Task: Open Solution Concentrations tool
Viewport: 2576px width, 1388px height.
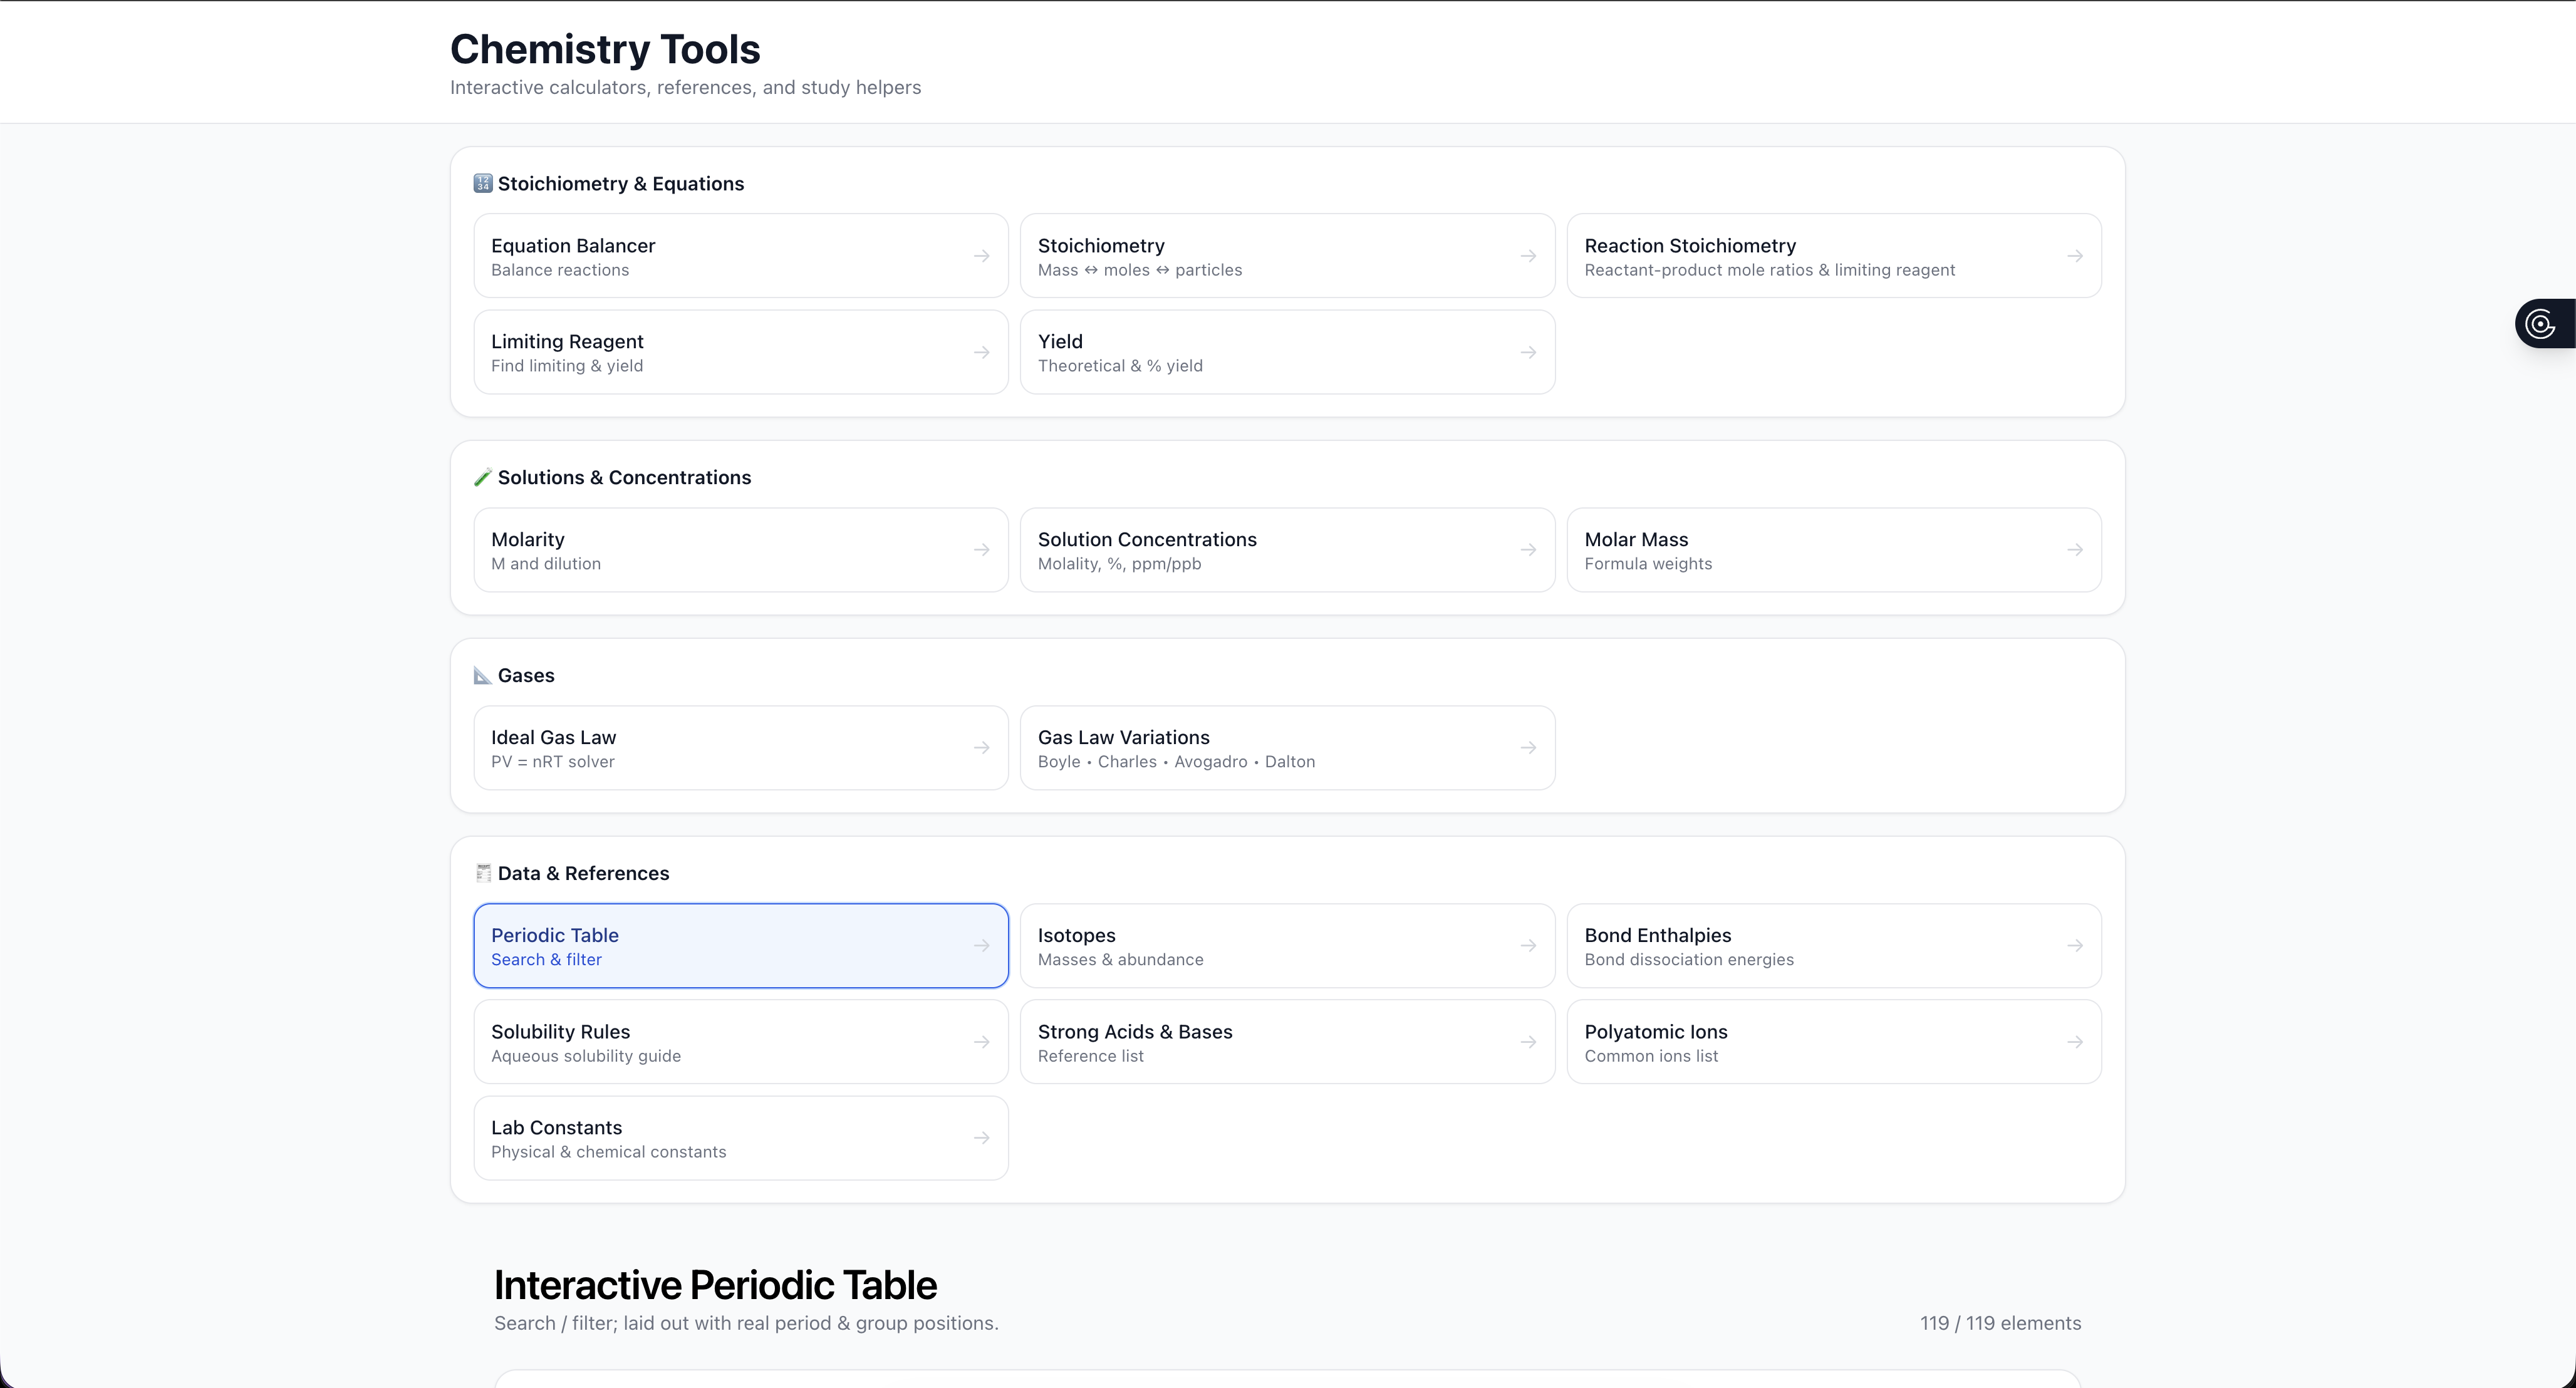Action: tap(1286, 550)
